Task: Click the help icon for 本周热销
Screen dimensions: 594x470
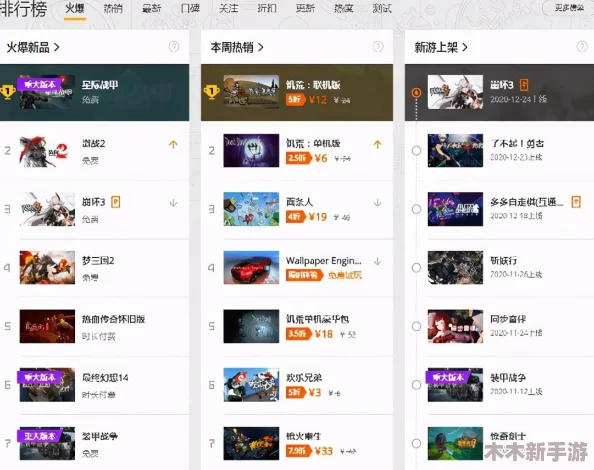Action: coord(378,47)
